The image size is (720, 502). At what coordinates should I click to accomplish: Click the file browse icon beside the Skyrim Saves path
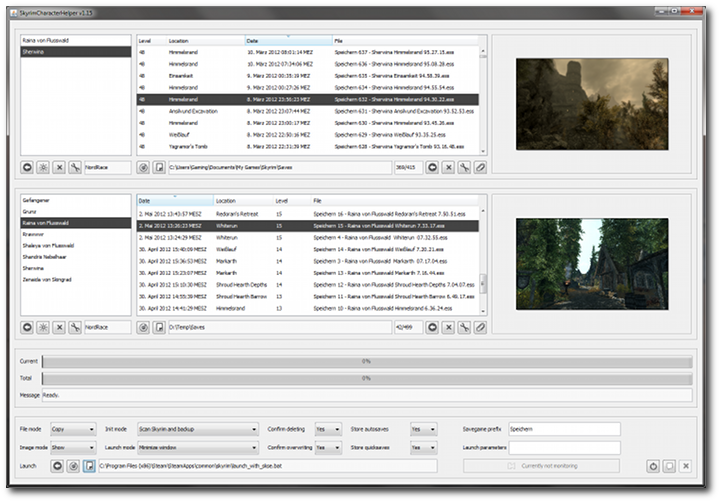(159, 167)
